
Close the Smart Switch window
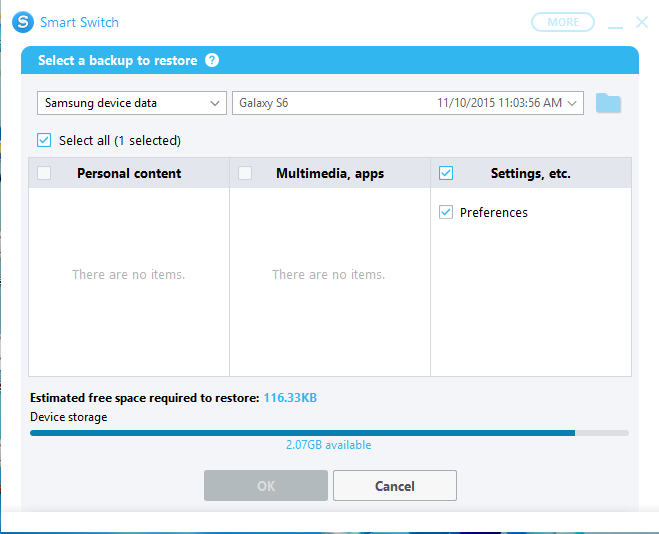click(x=642, y=22)
